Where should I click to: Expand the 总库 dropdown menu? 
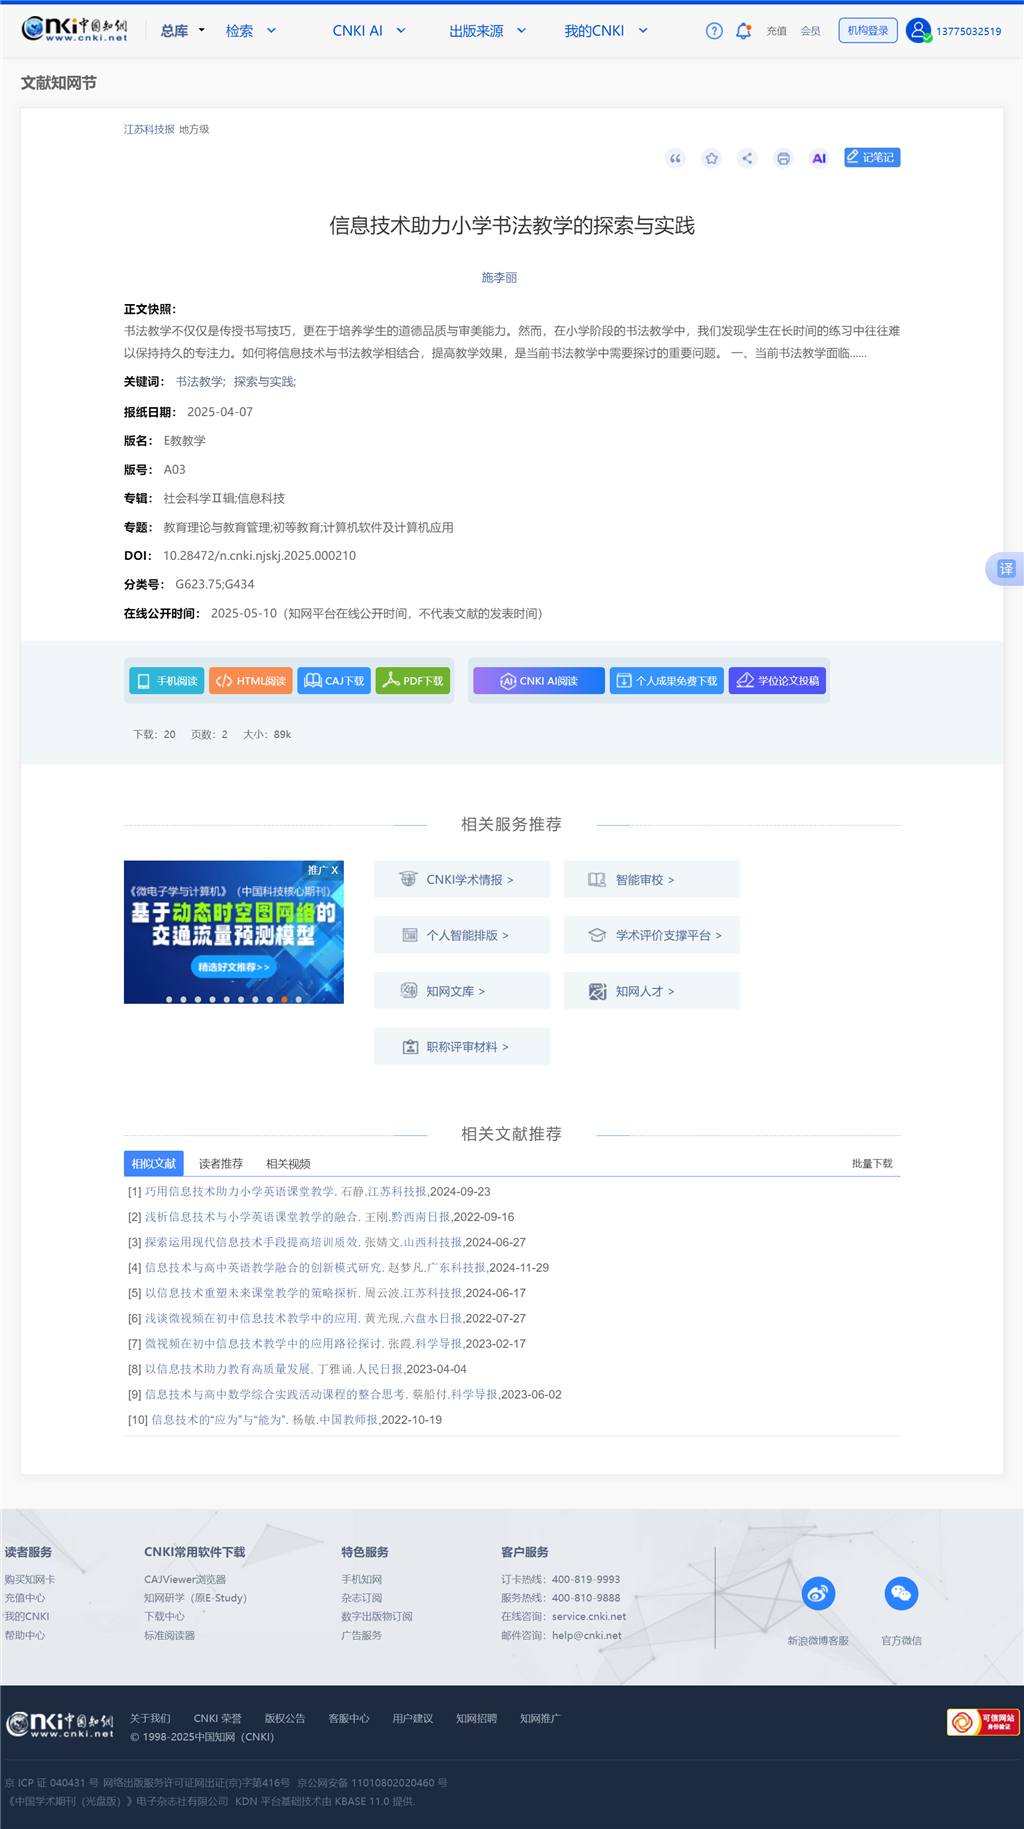coord(182,31)
